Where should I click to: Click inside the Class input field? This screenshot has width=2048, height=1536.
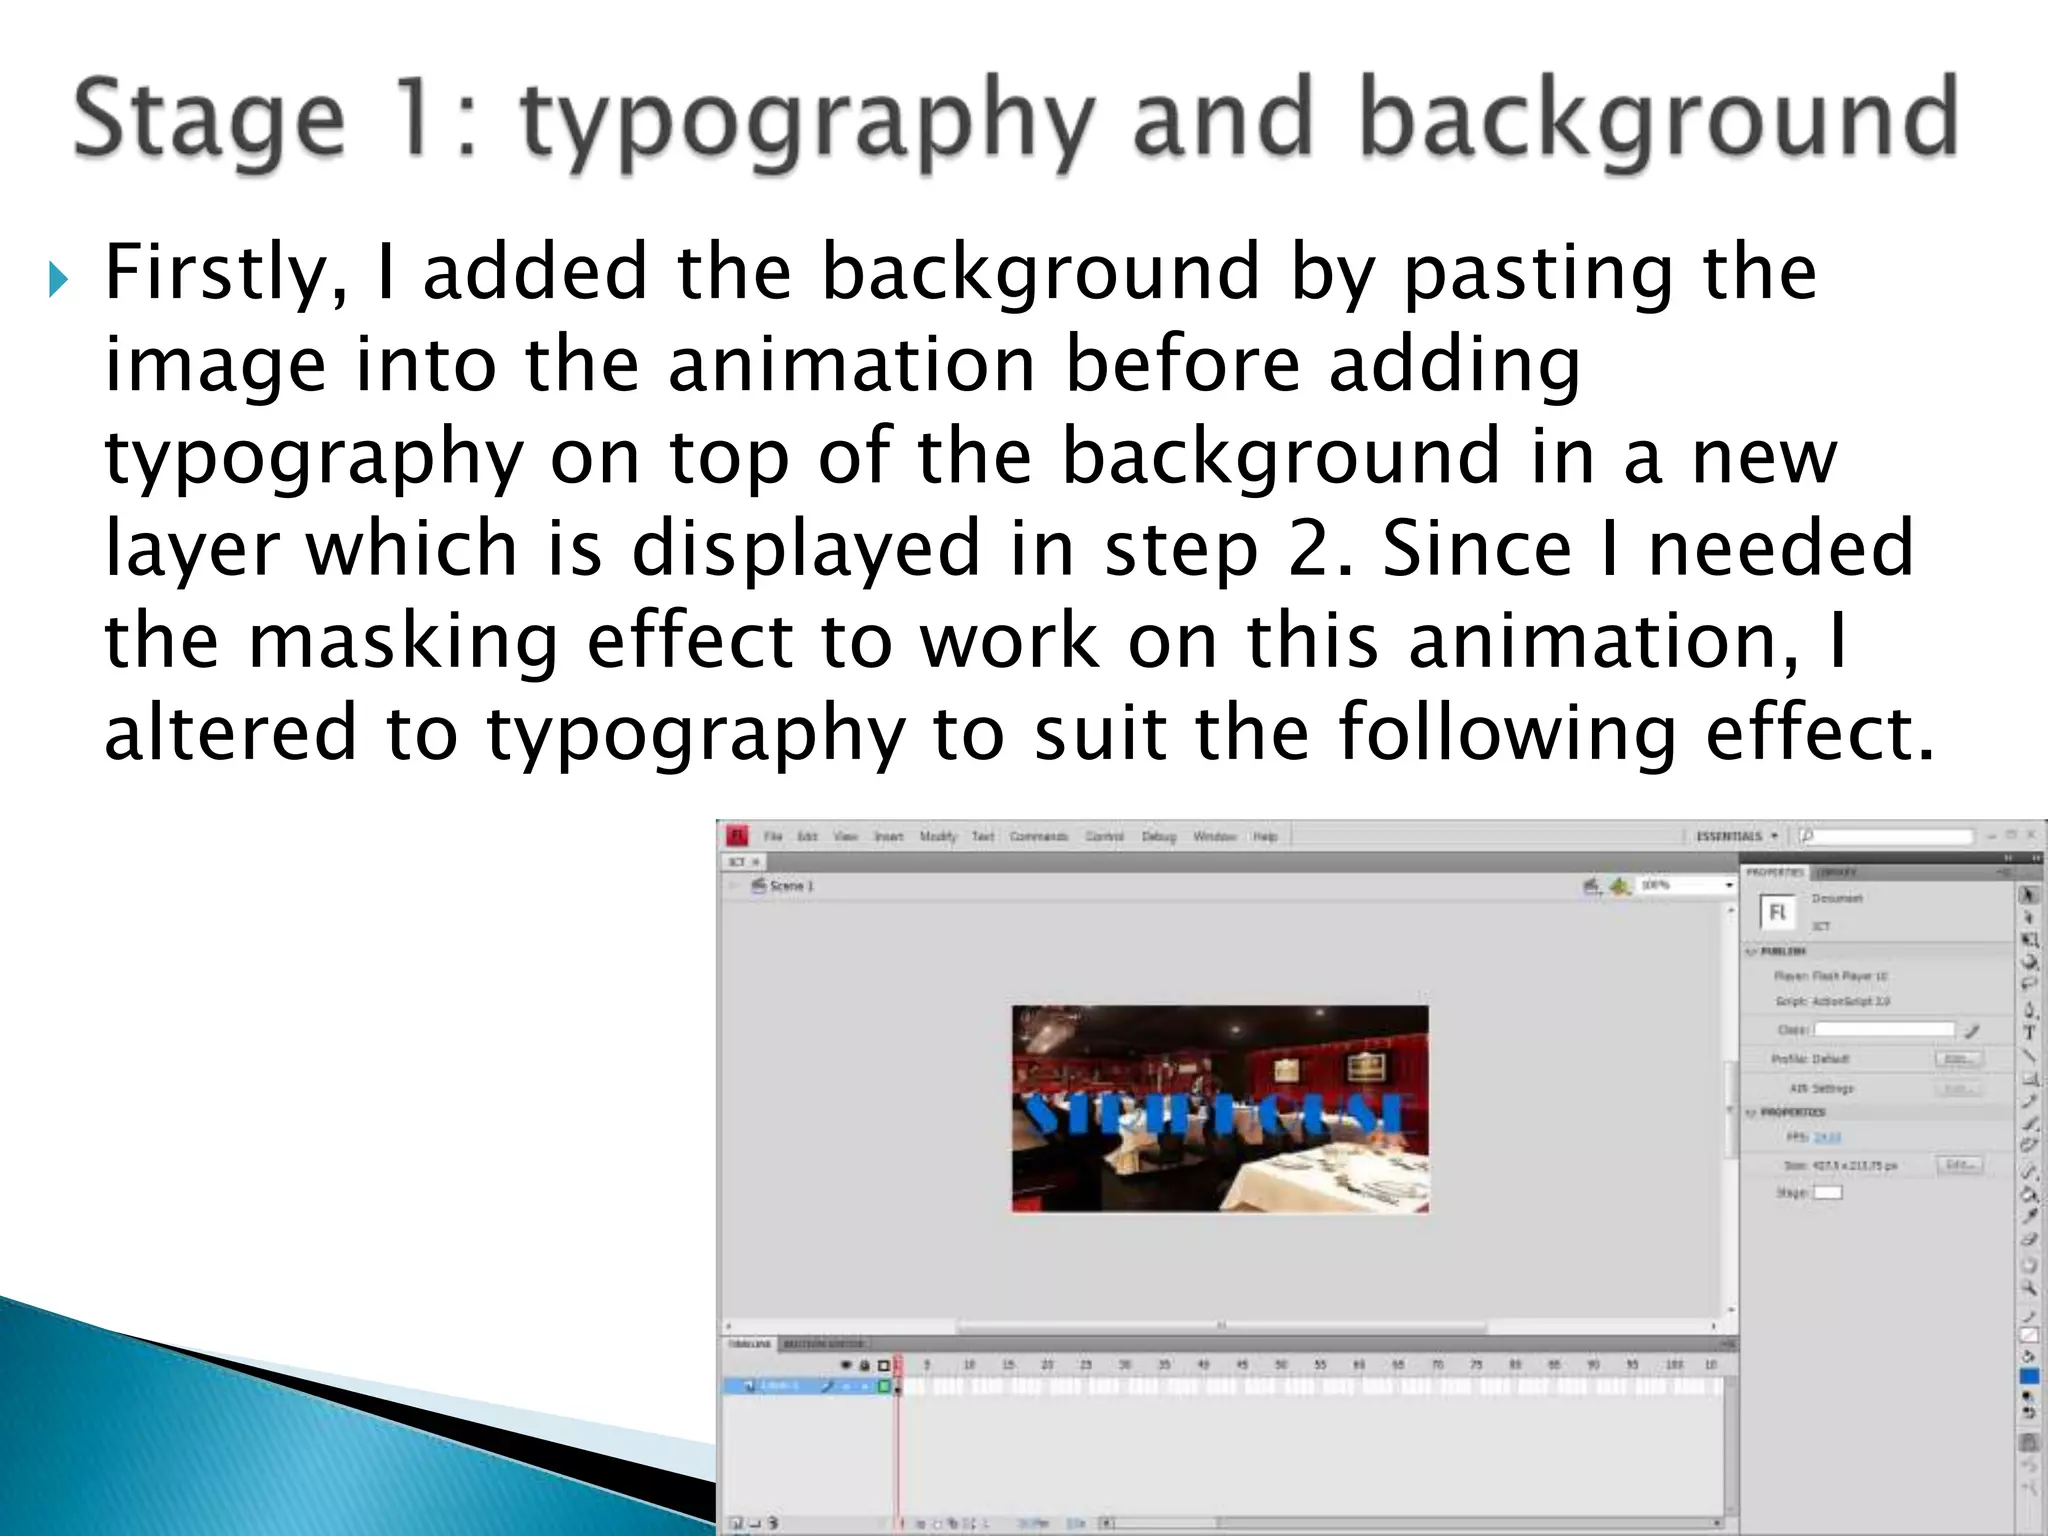1884,1029
